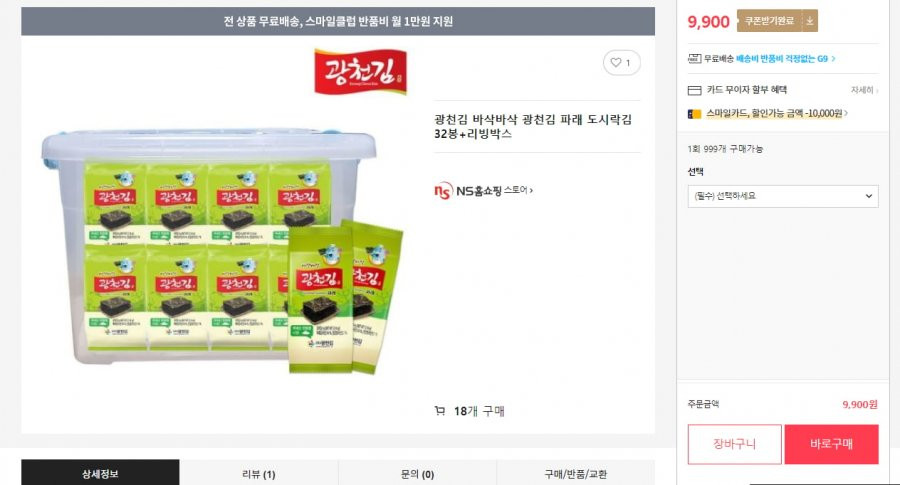Open 자세히 card benefit details

point(864,90)
